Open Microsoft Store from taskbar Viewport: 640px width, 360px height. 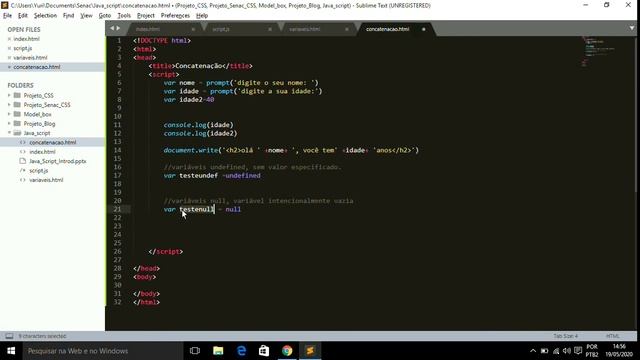pos(264,351)
